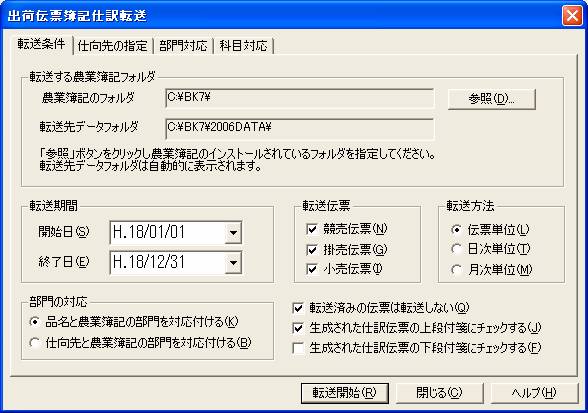Expand the 開始日 date dropdown
The height and width of the screenshot is (413, 588).
point(233,233)
